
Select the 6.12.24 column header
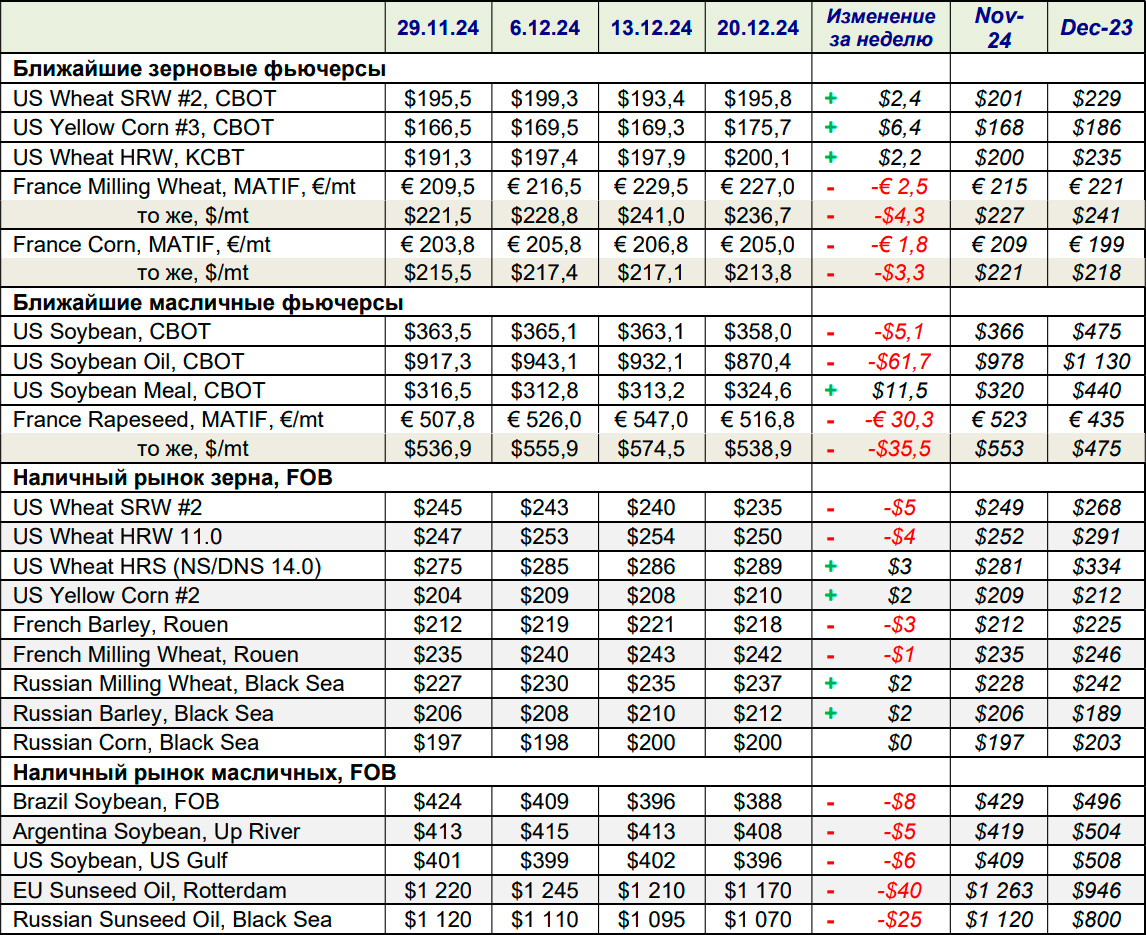(x=544, y=28)
